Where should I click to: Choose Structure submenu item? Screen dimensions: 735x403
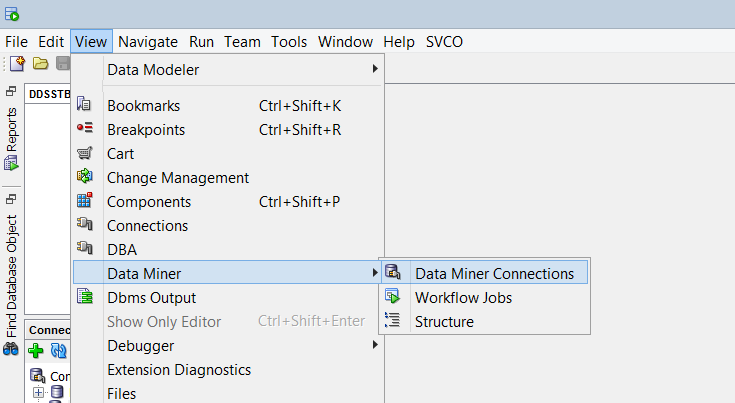coord(485,322)
